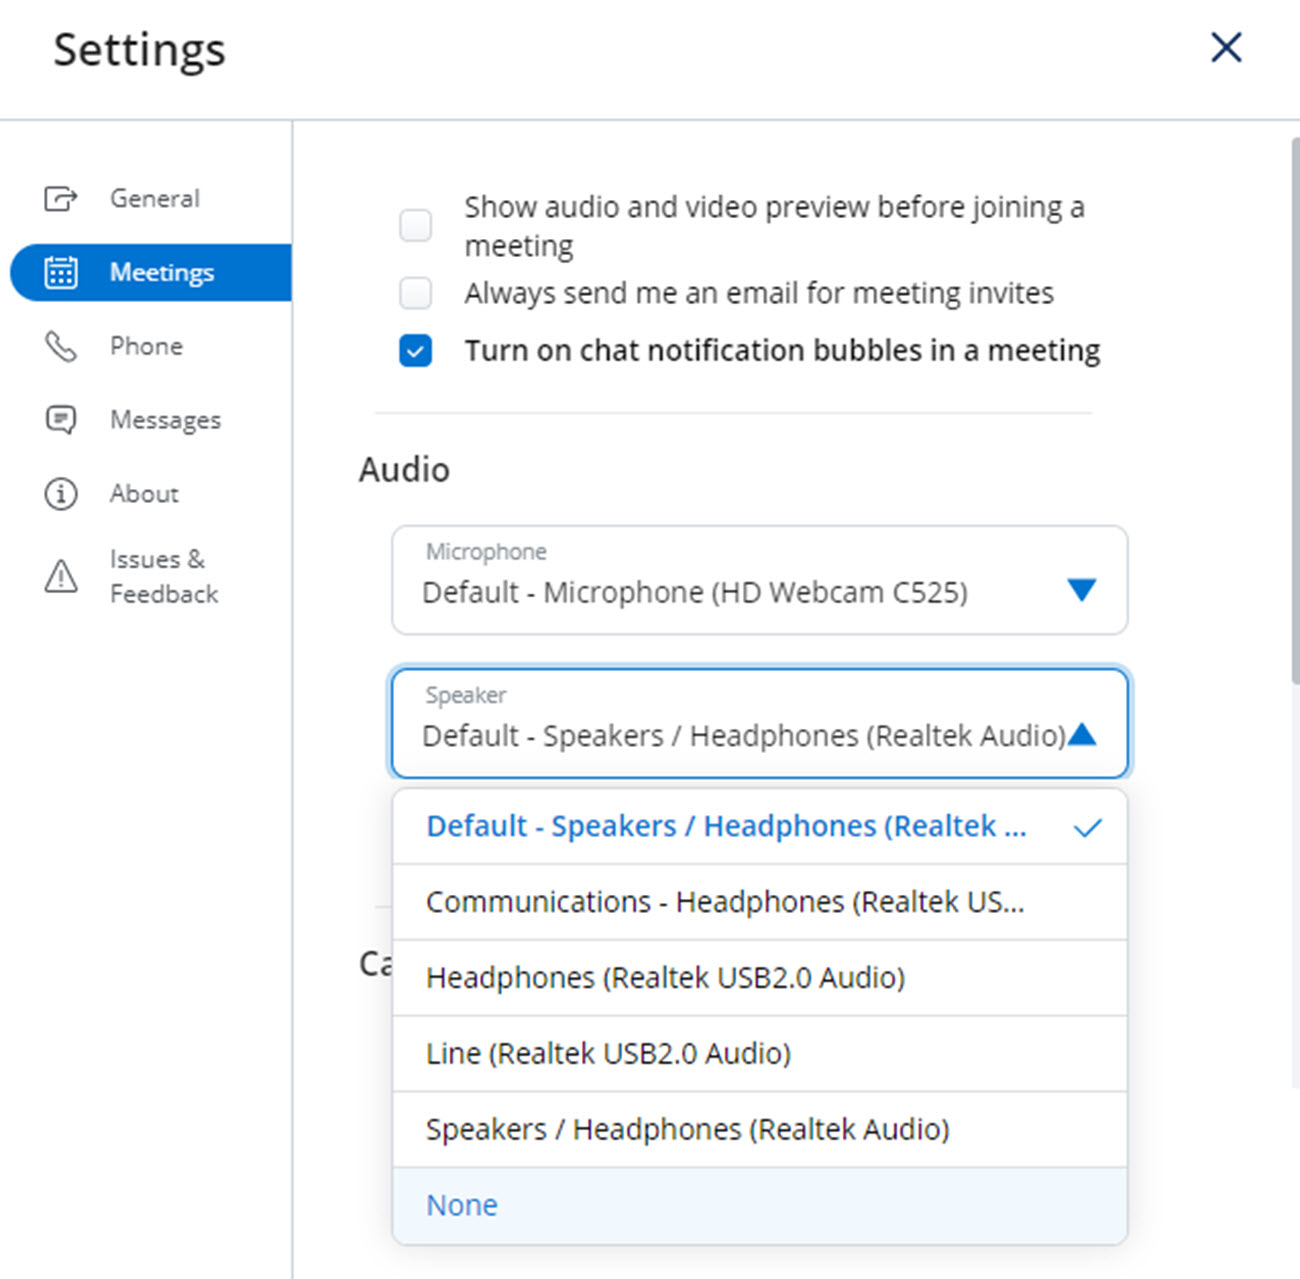The width and height of the screenshot is (1300, 1279).
Task: Go to the About settings label
Action: 144,494
